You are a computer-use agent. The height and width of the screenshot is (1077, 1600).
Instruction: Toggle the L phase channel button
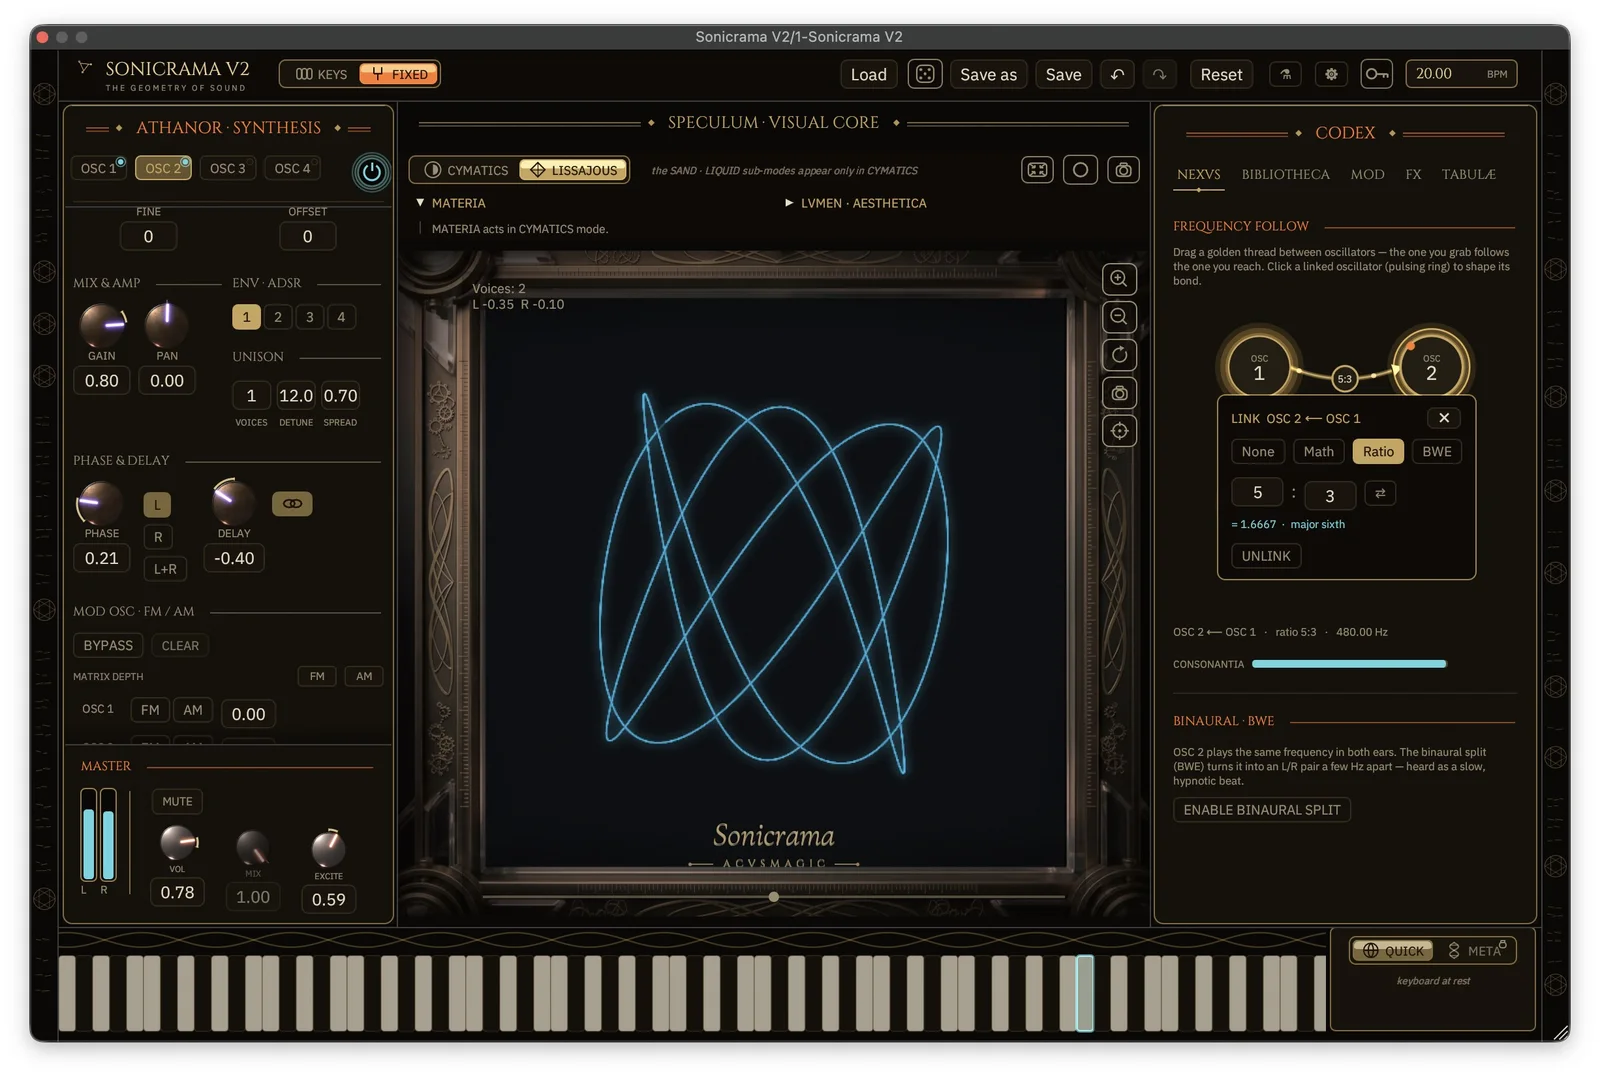click(157, 505)
